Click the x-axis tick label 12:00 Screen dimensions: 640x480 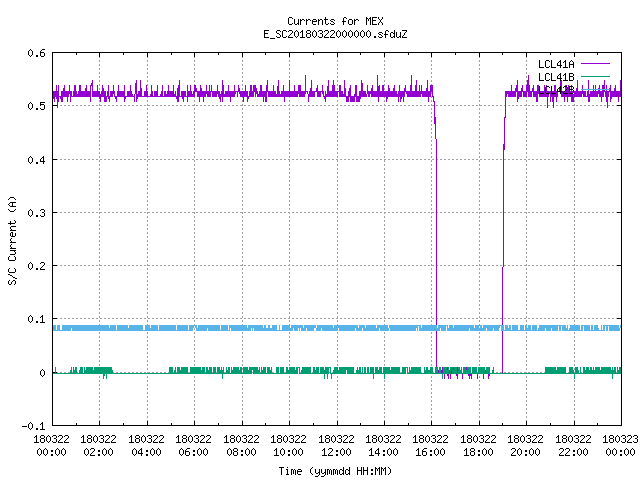tap(336, 452)
